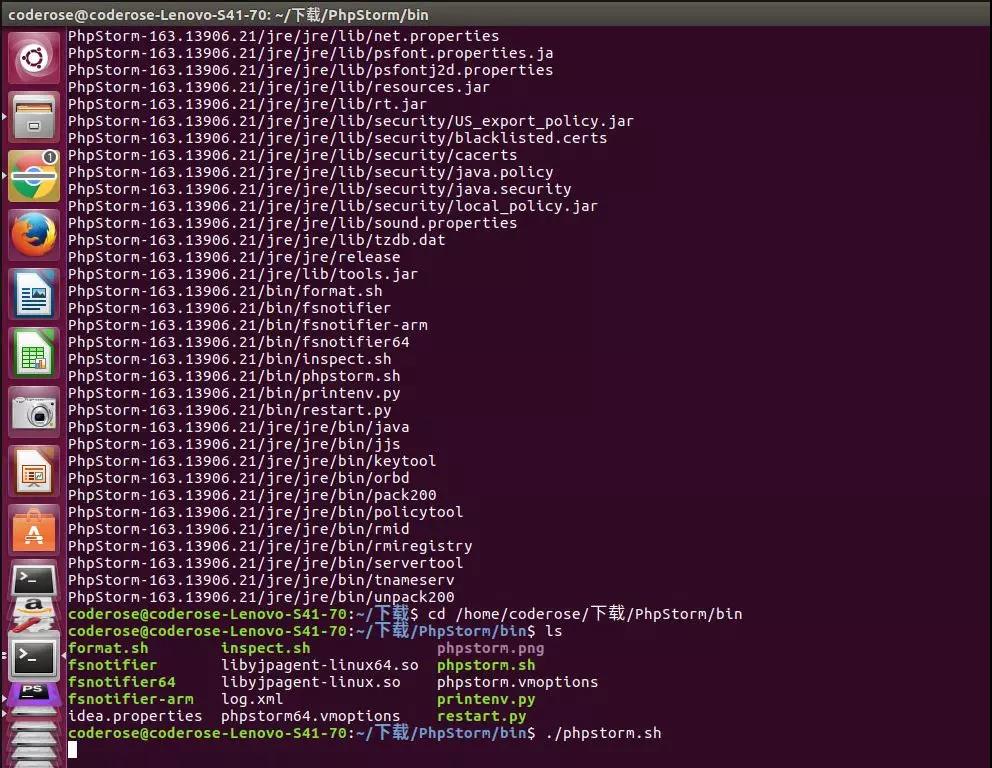Screen dimensions: 992x768
Task: Open the Ubuntu Dash search launcher
Action: click(x=34, y=58)
